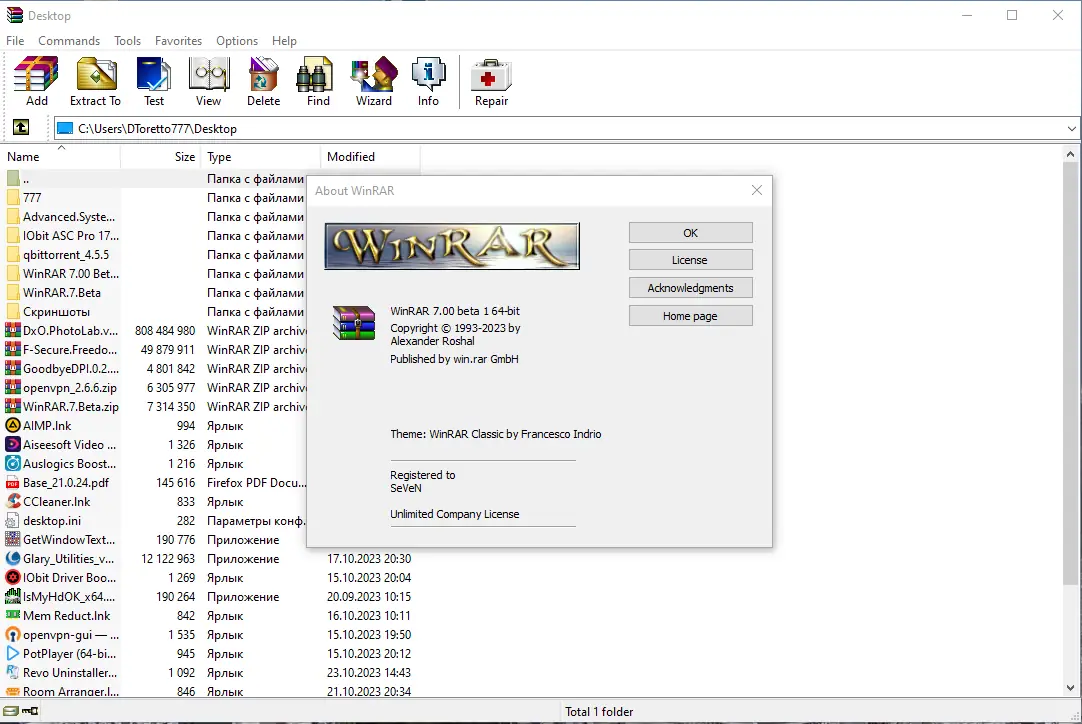Open the Options menu

[237, 41]
